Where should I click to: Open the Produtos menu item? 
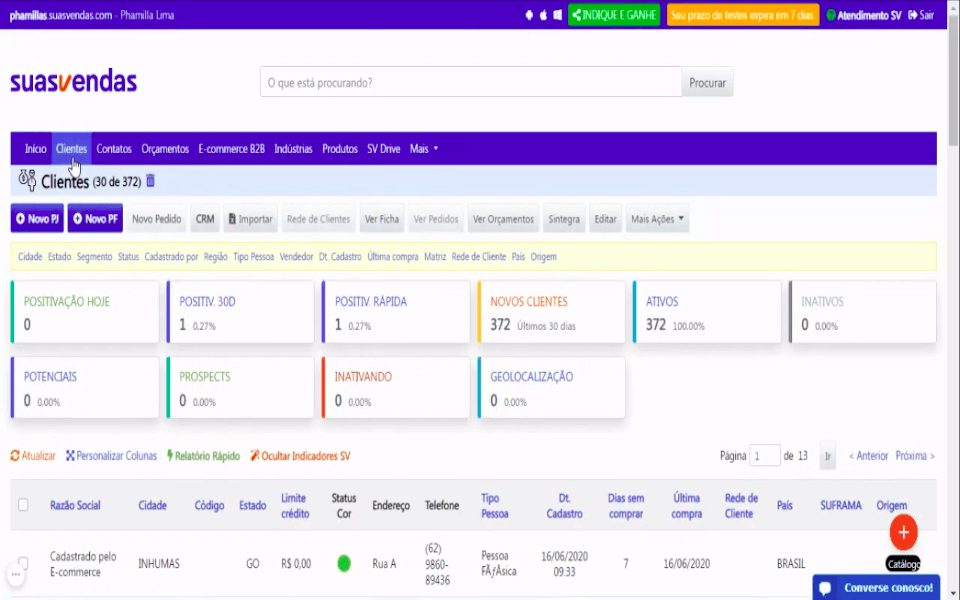(340, 149)
